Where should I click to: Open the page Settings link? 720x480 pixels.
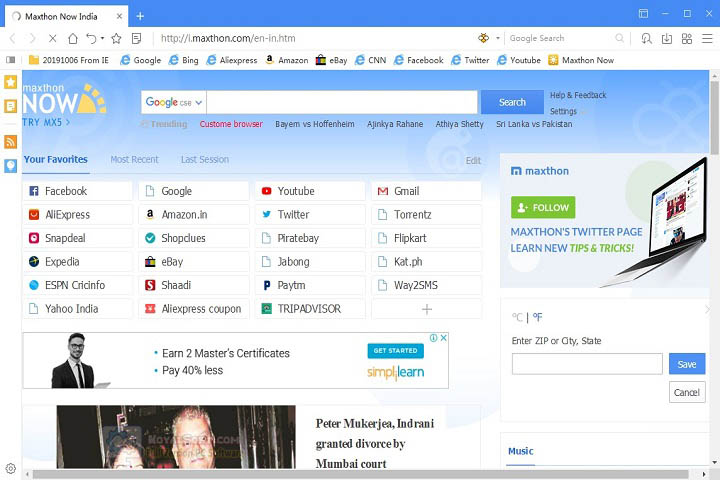point(563,112)
